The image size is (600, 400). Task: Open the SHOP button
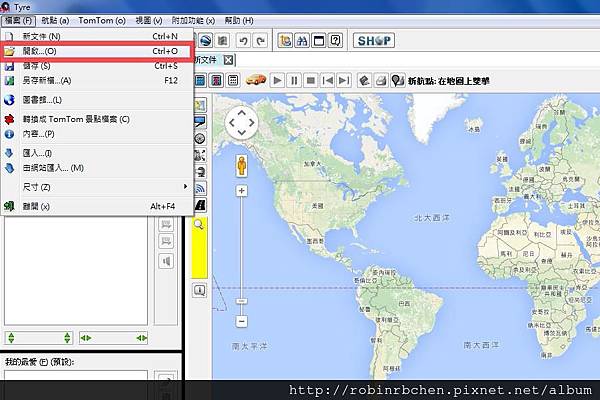[x=374, y=40]
